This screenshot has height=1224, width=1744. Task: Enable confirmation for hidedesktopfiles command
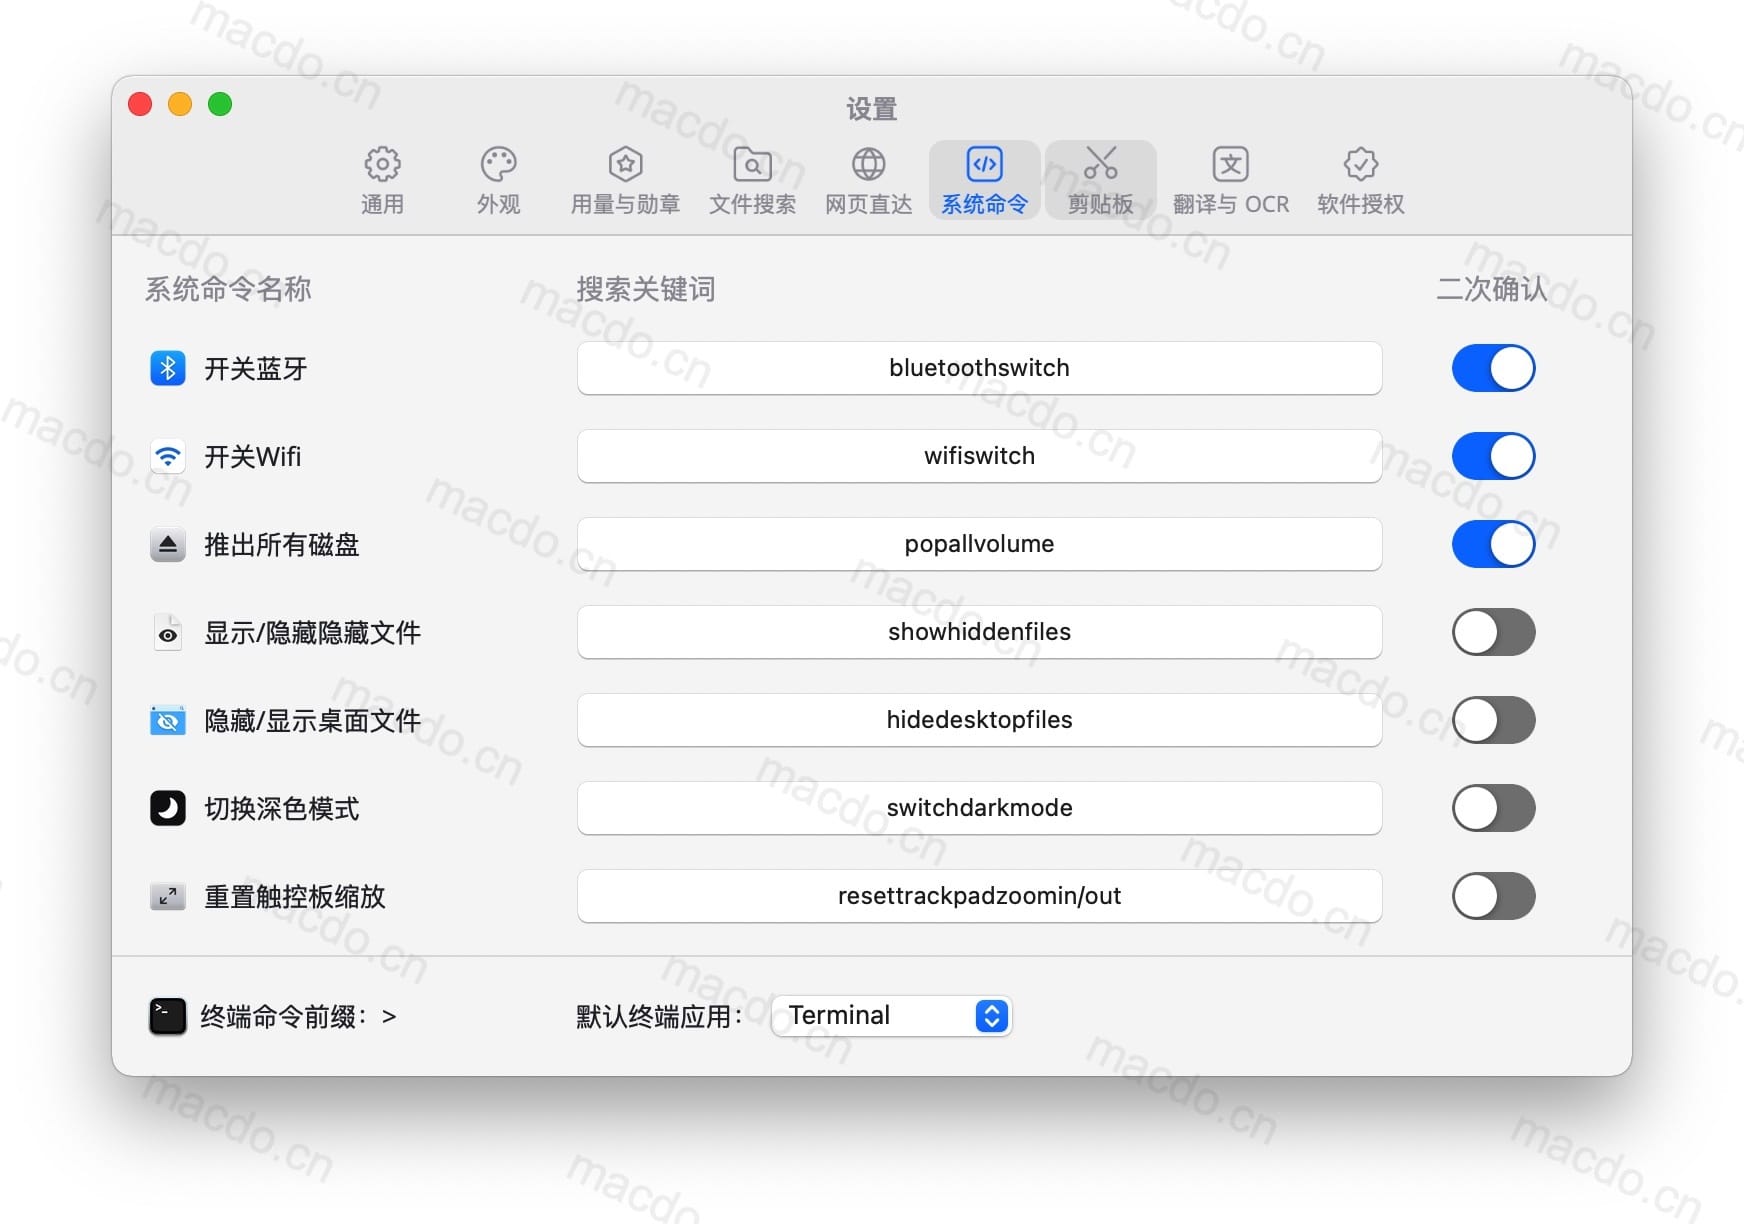pos(1493,720)
